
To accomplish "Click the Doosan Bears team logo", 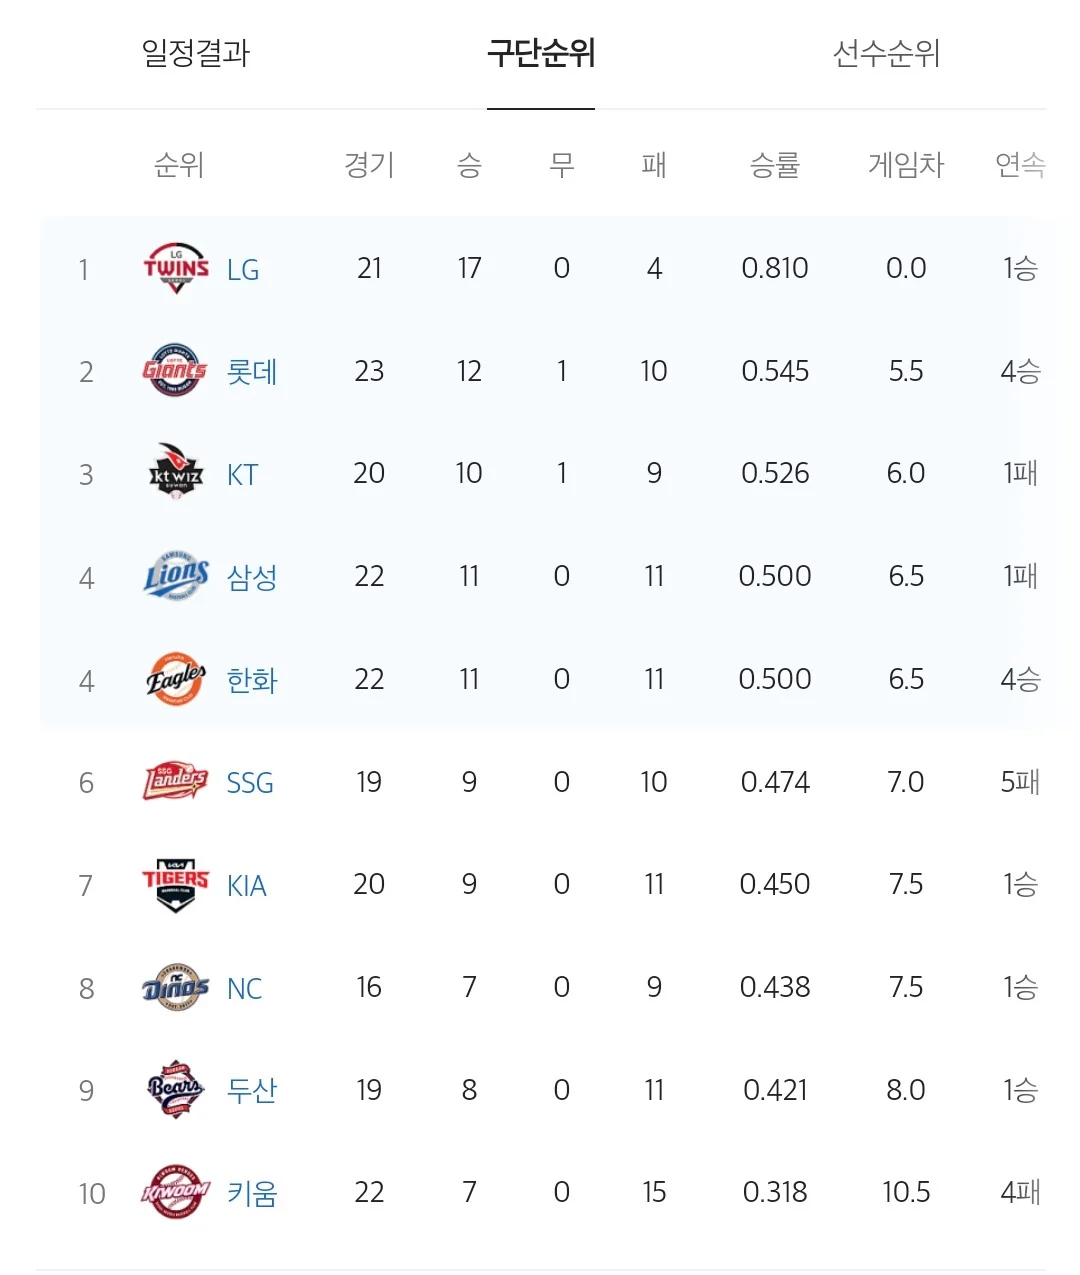I will click(175, 1090).
